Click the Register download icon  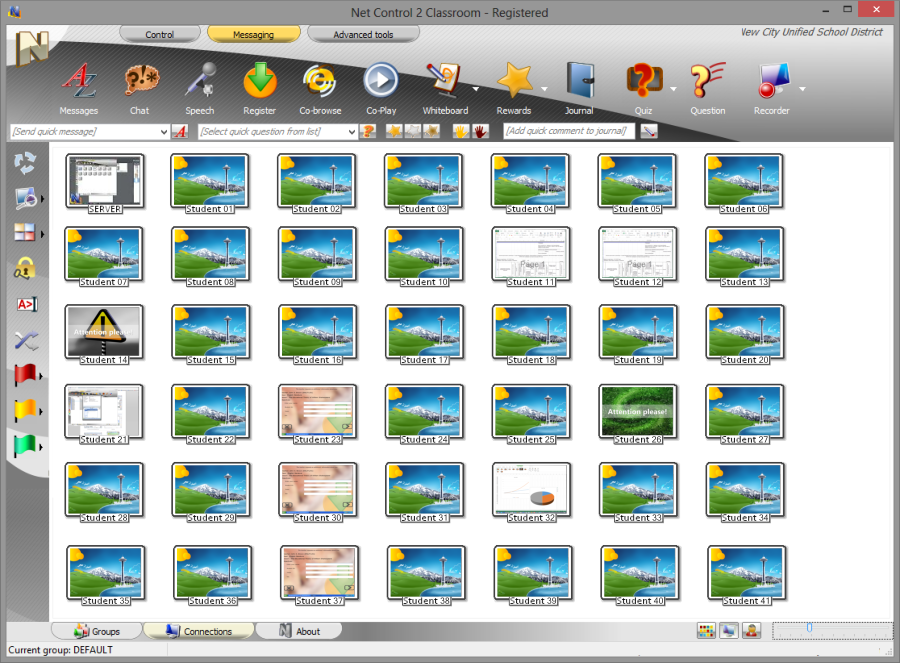pos(260,81)
